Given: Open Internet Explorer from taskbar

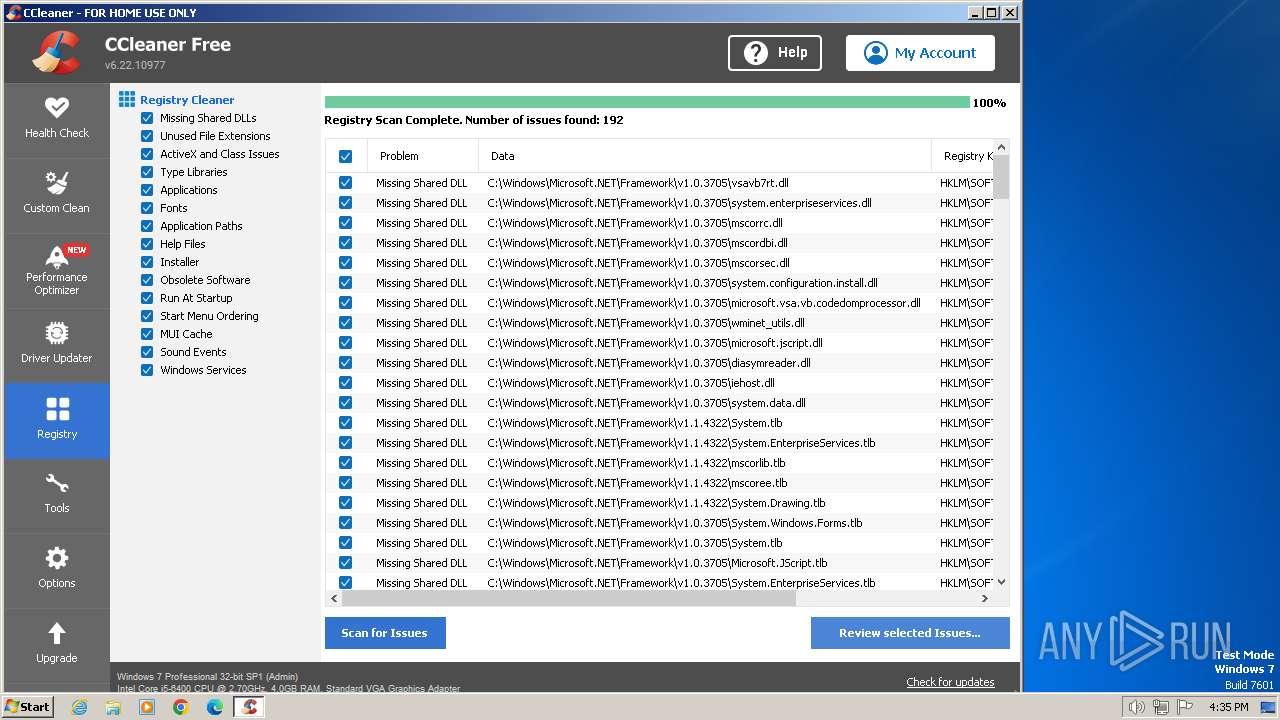Looking at the screenshot, I should coord(79,707).
